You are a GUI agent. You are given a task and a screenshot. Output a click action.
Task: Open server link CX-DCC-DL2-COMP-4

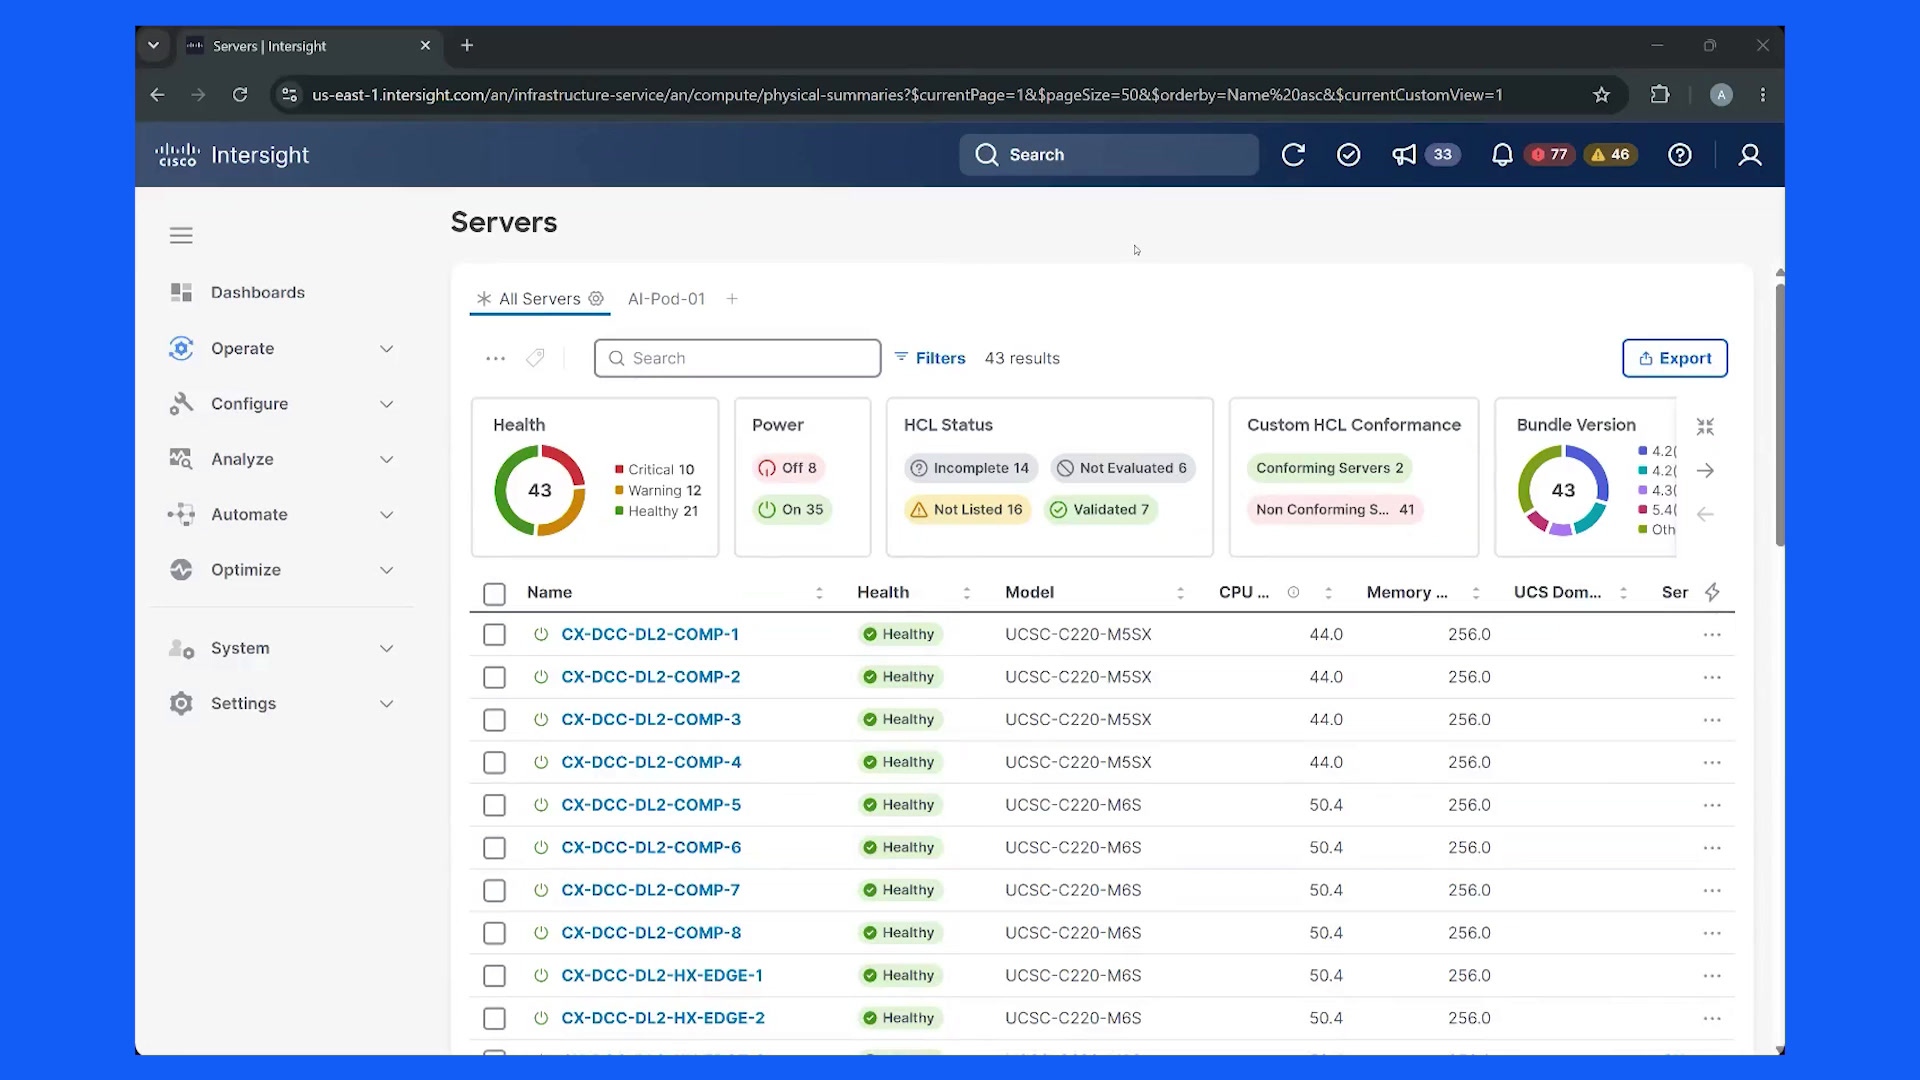(651, 762)
